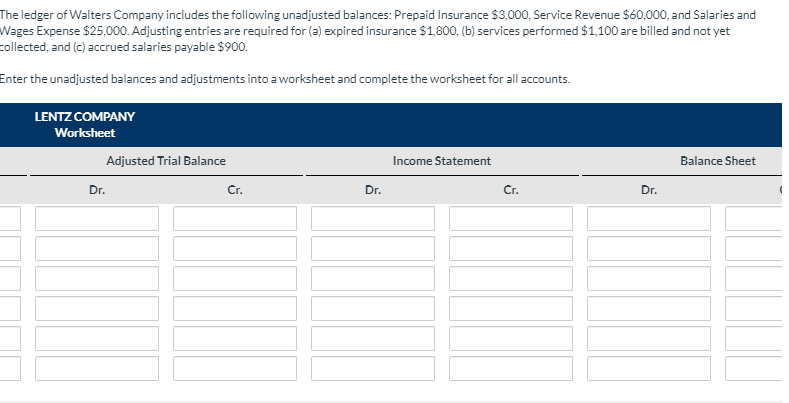Focus third-row Balance Sheet Dr. field
The height and width of the screenshot is (403, 789).
tap(649, 278)
